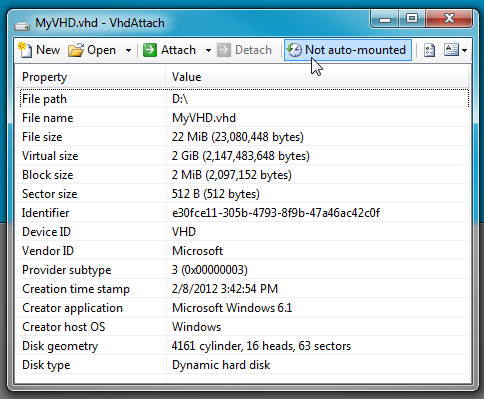Click the VhdAttach drive icon in title bar

[x=22, y=25]
